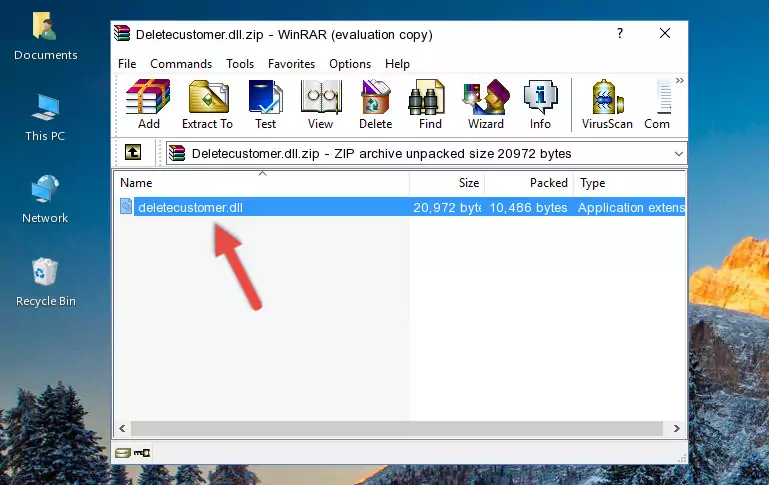Open the View toolbar icon

pos(321,104)
